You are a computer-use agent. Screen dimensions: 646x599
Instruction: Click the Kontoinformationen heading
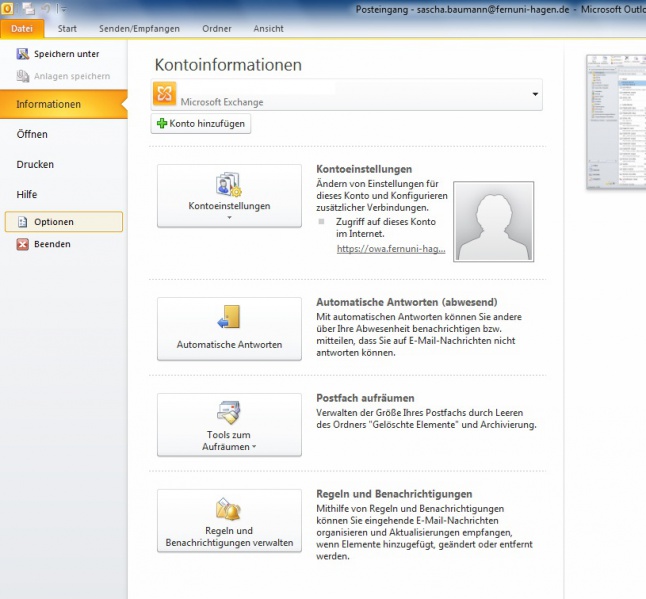[x=228, y=65]
